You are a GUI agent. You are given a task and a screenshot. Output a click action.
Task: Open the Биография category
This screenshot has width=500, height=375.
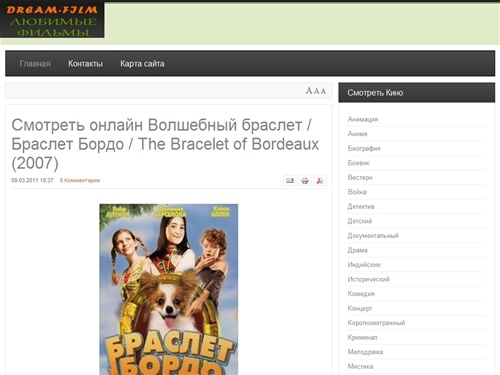[x=364, y=148]
